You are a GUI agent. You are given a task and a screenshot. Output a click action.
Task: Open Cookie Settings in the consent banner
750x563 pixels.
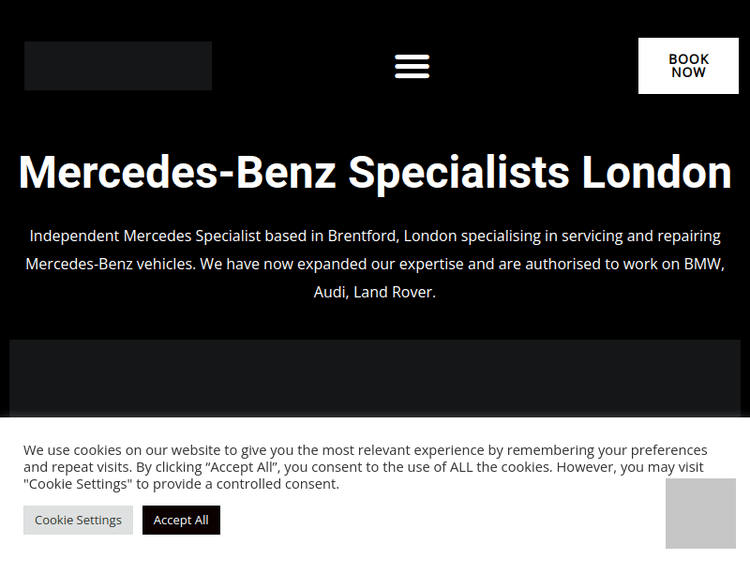pyautogui.click(x=78, y=520)
